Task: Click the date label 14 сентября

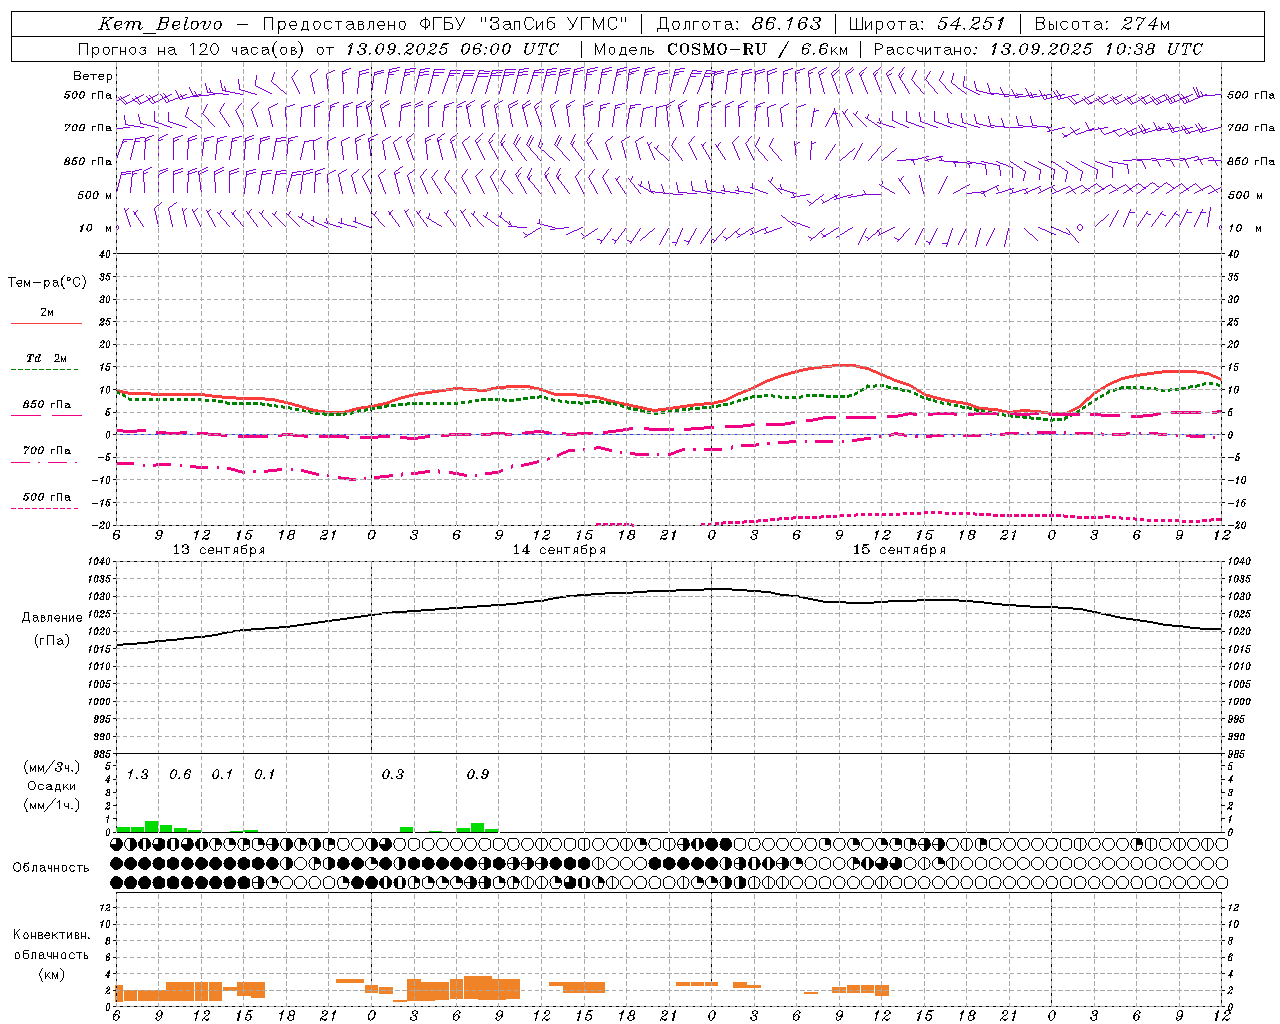Action: pyautogui.click(x=559, y=550)
